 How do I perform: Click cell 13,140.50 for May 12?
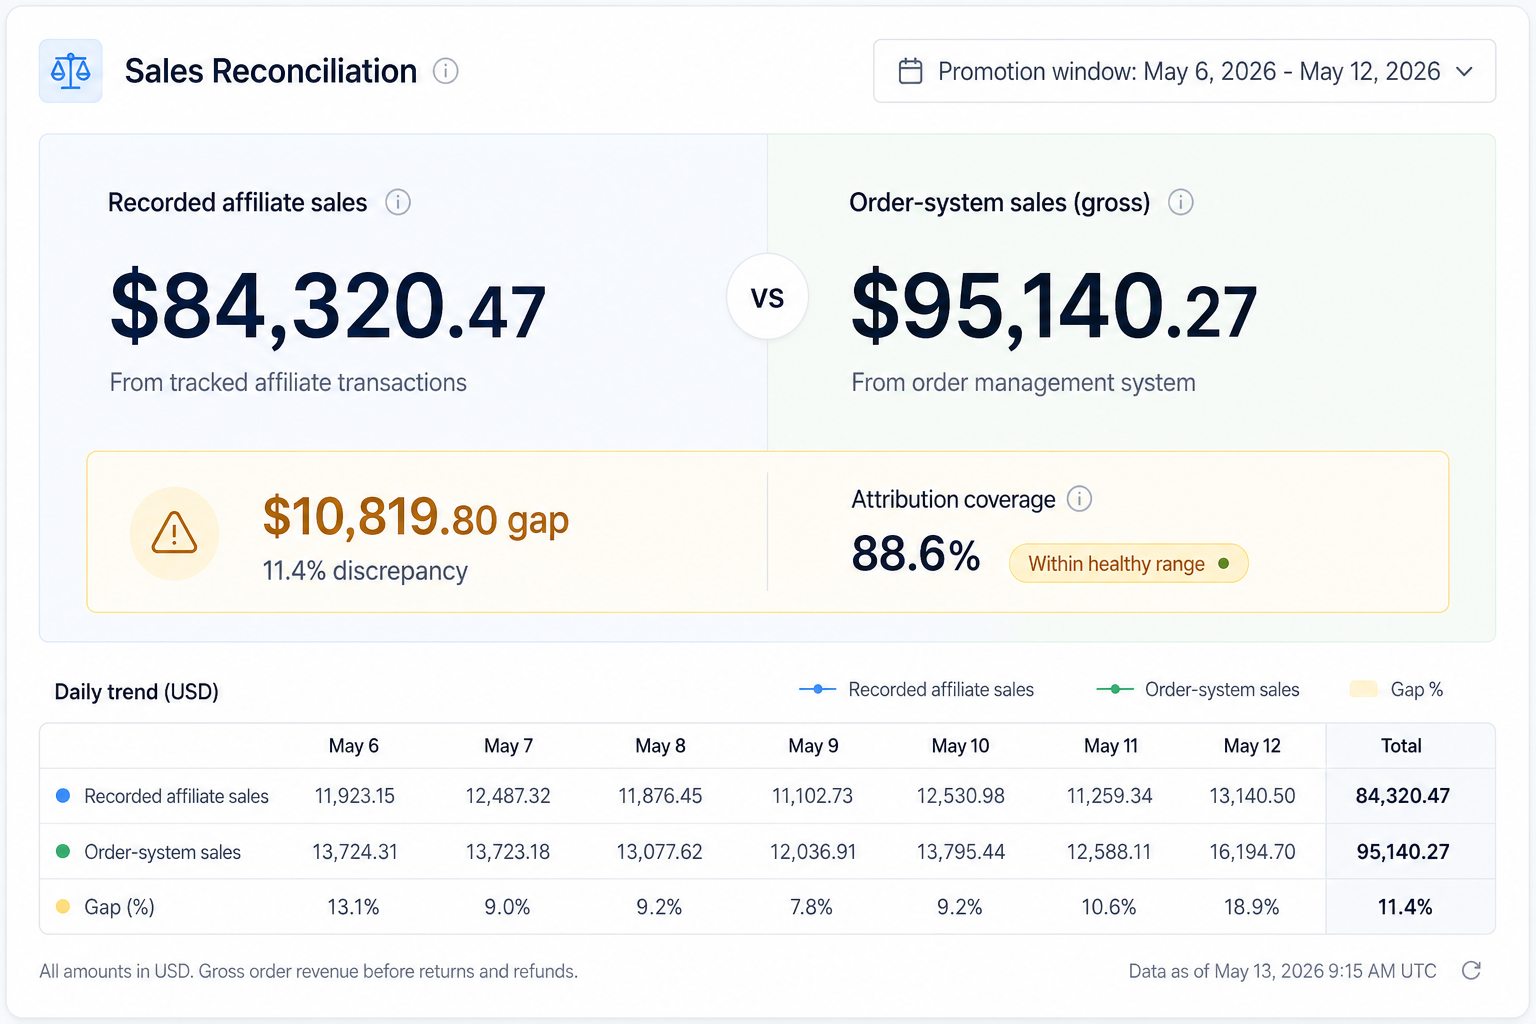(1252, 796)
